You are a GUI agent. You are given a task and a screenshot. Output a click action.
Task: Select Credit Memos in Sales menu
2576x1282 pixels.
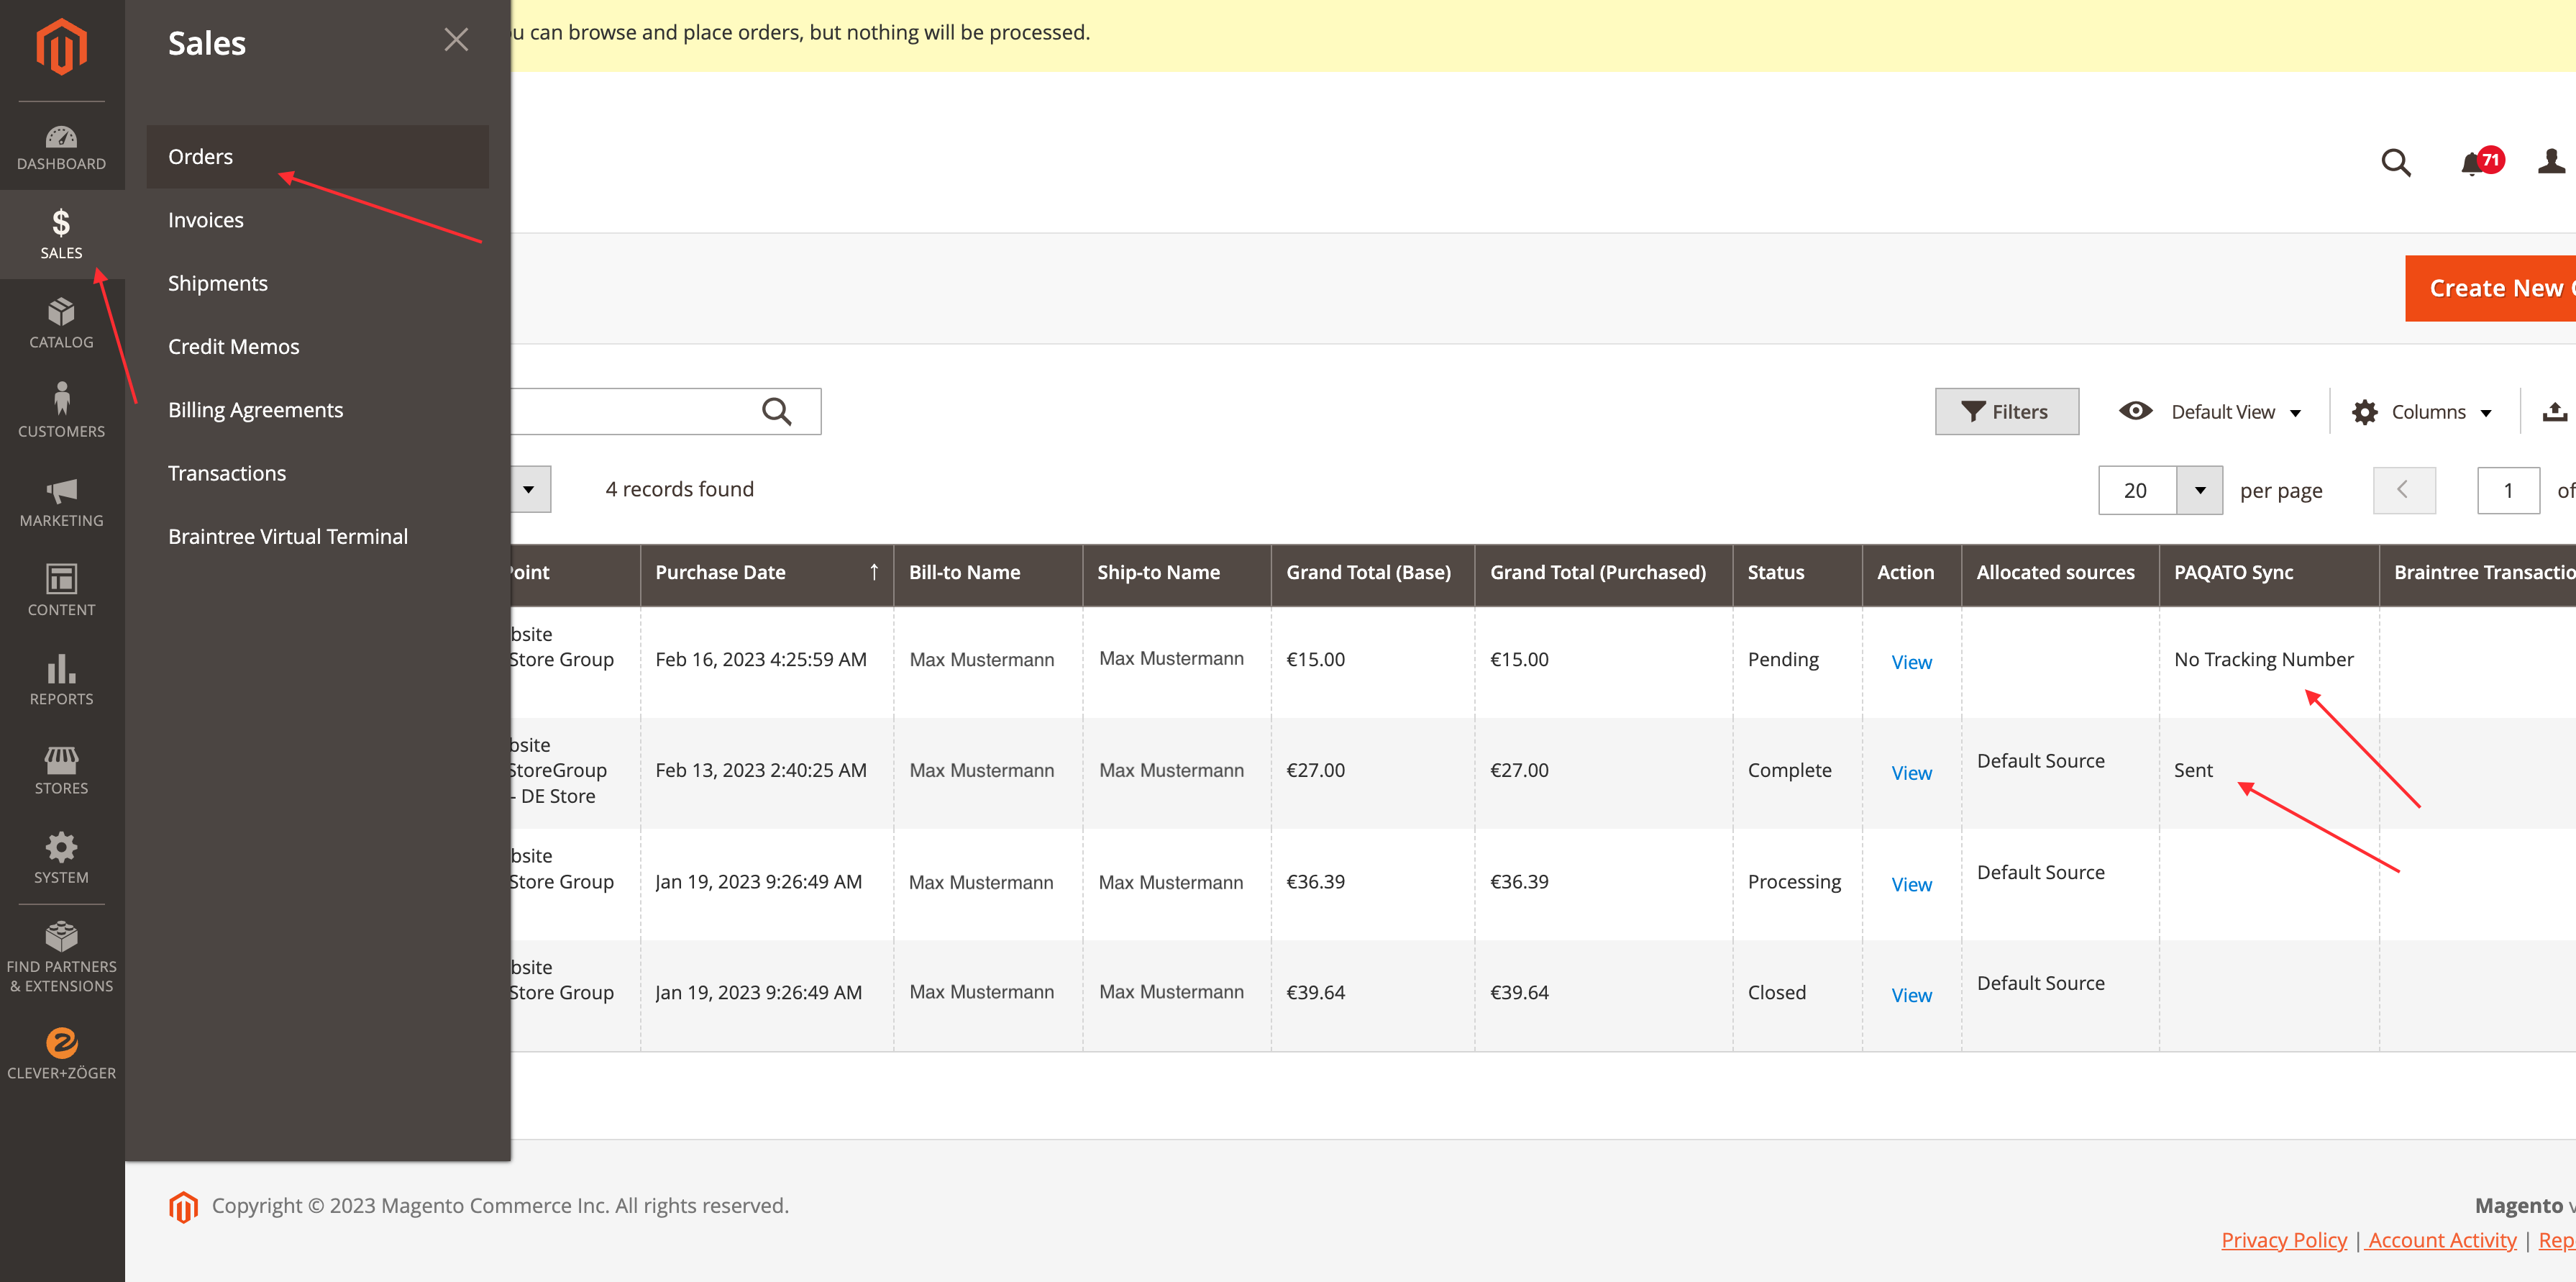click(318, 346)
